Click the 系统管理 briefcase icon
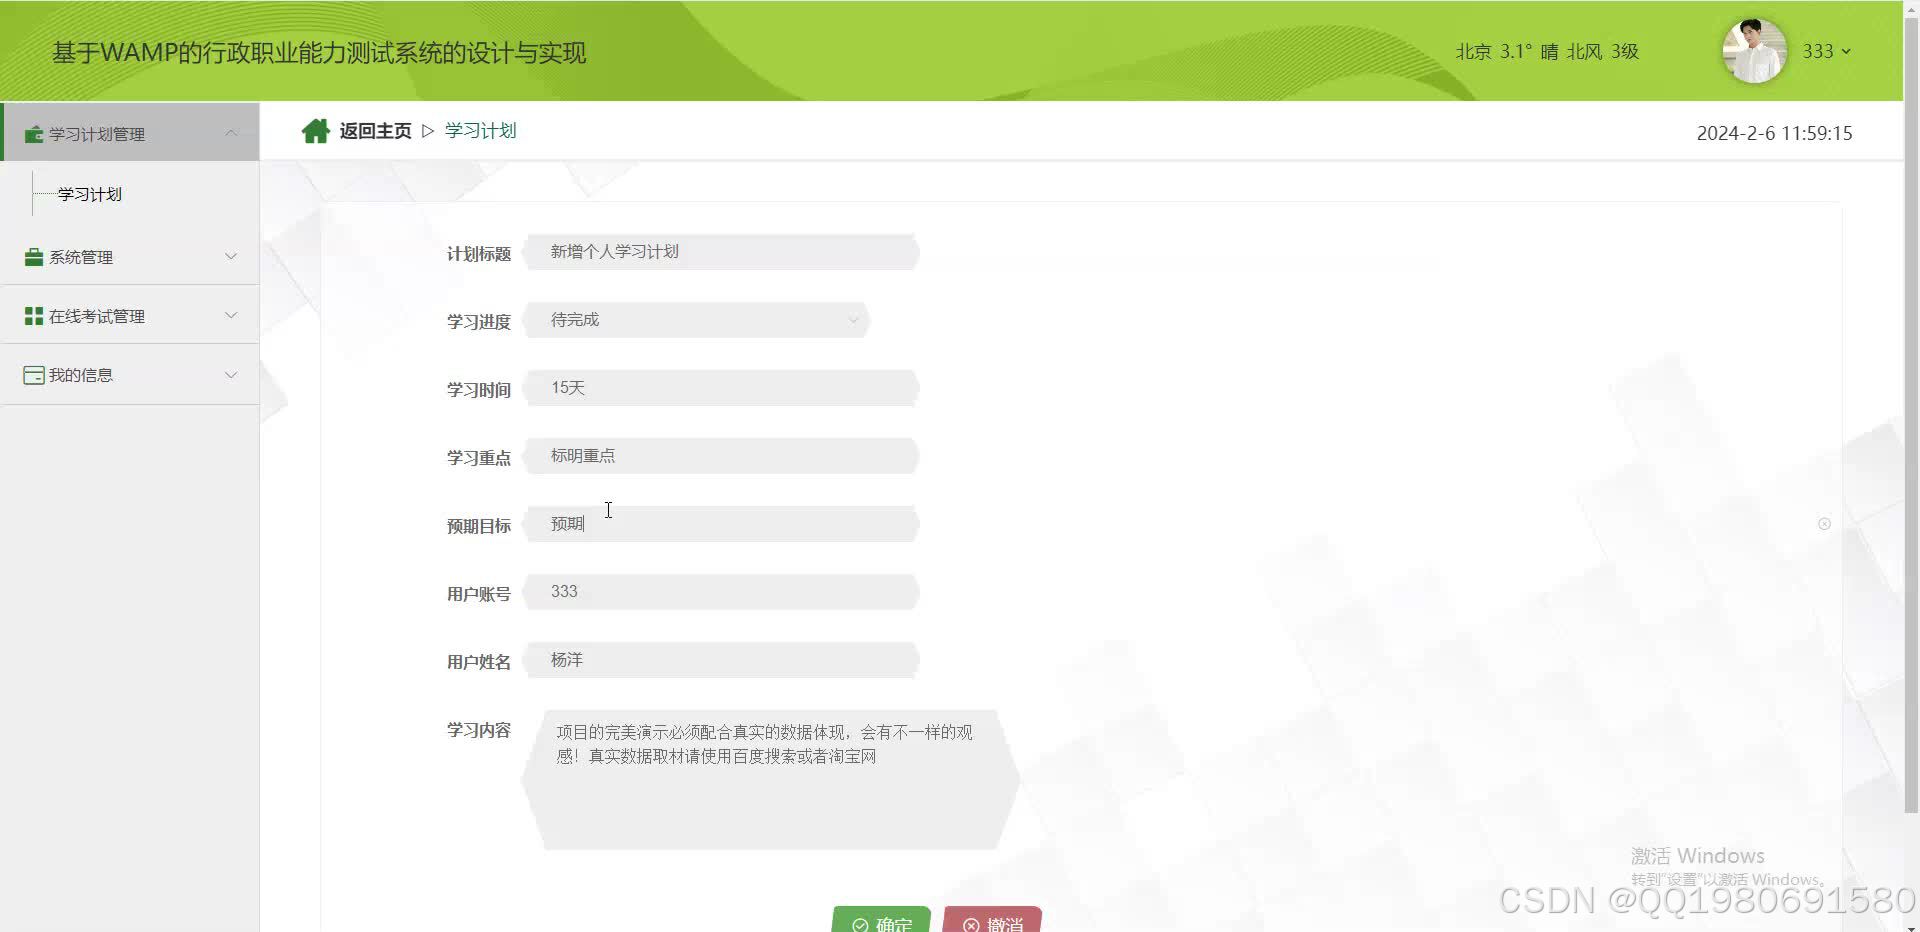The image size is (1920, 932). pos(33,257)
